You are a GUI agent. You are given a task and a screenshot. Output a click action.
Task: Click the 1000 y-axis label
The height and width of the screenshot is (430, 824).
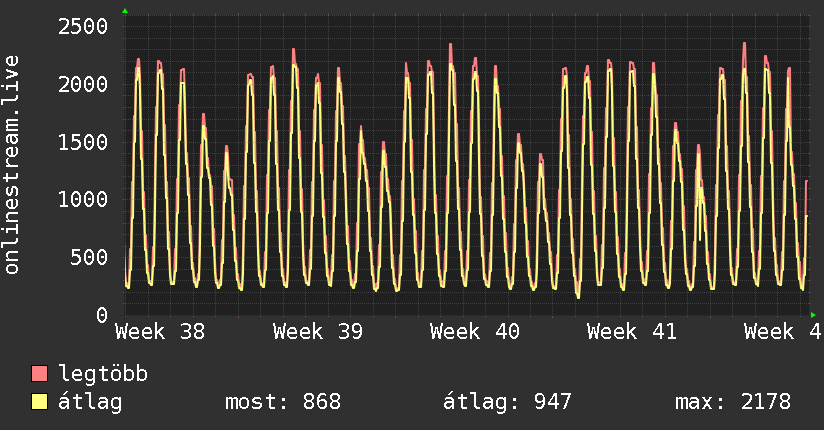(x=83, y=199)
